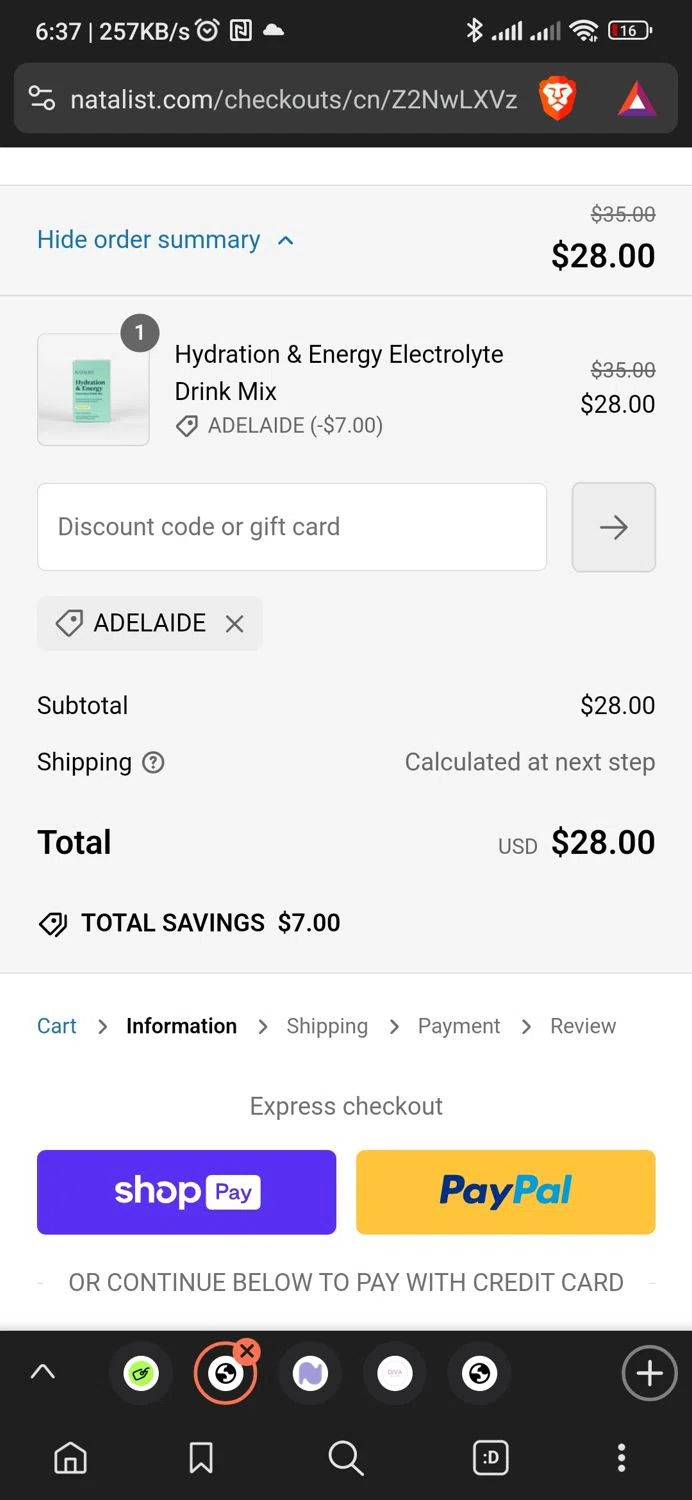This screenshot has height=1500, width=692.
Task: Tap the search magnifier icon
Action: coord(346,1458)
